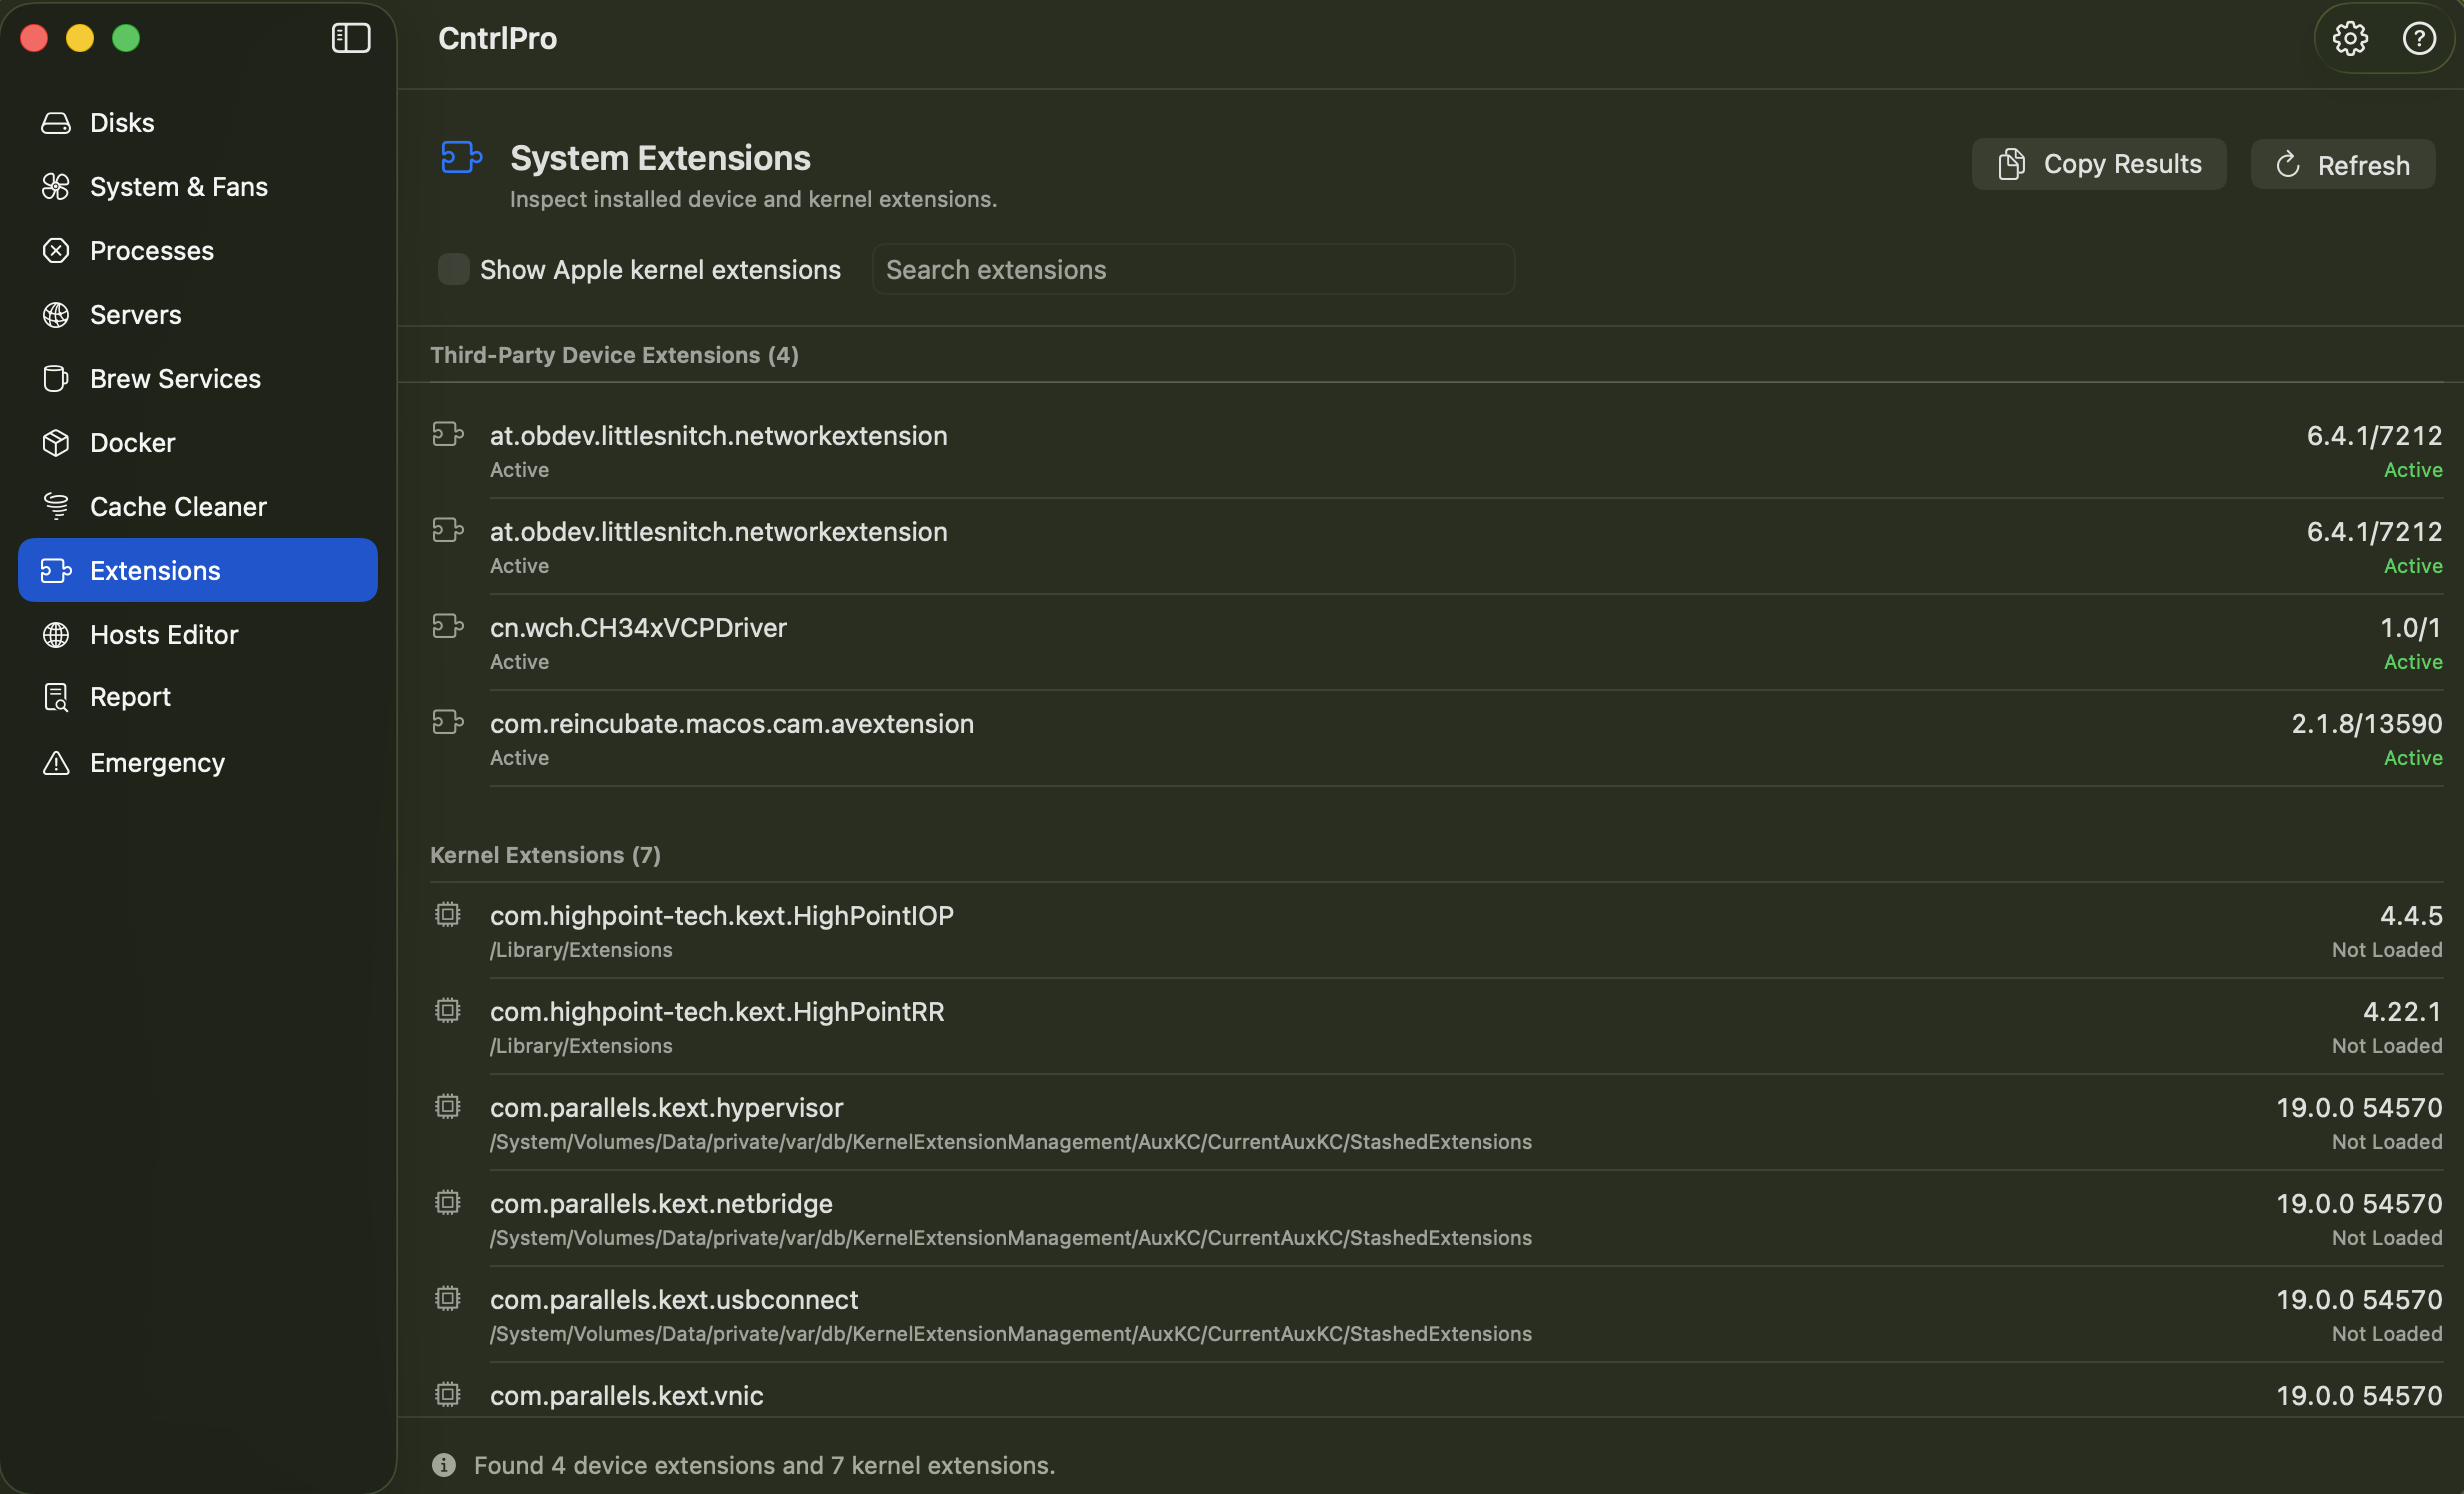Click the com.highpoint-tech.kext.HighPointRR name
Viewport: 2464px width, 1494px height.
[x=717, y=1012]
